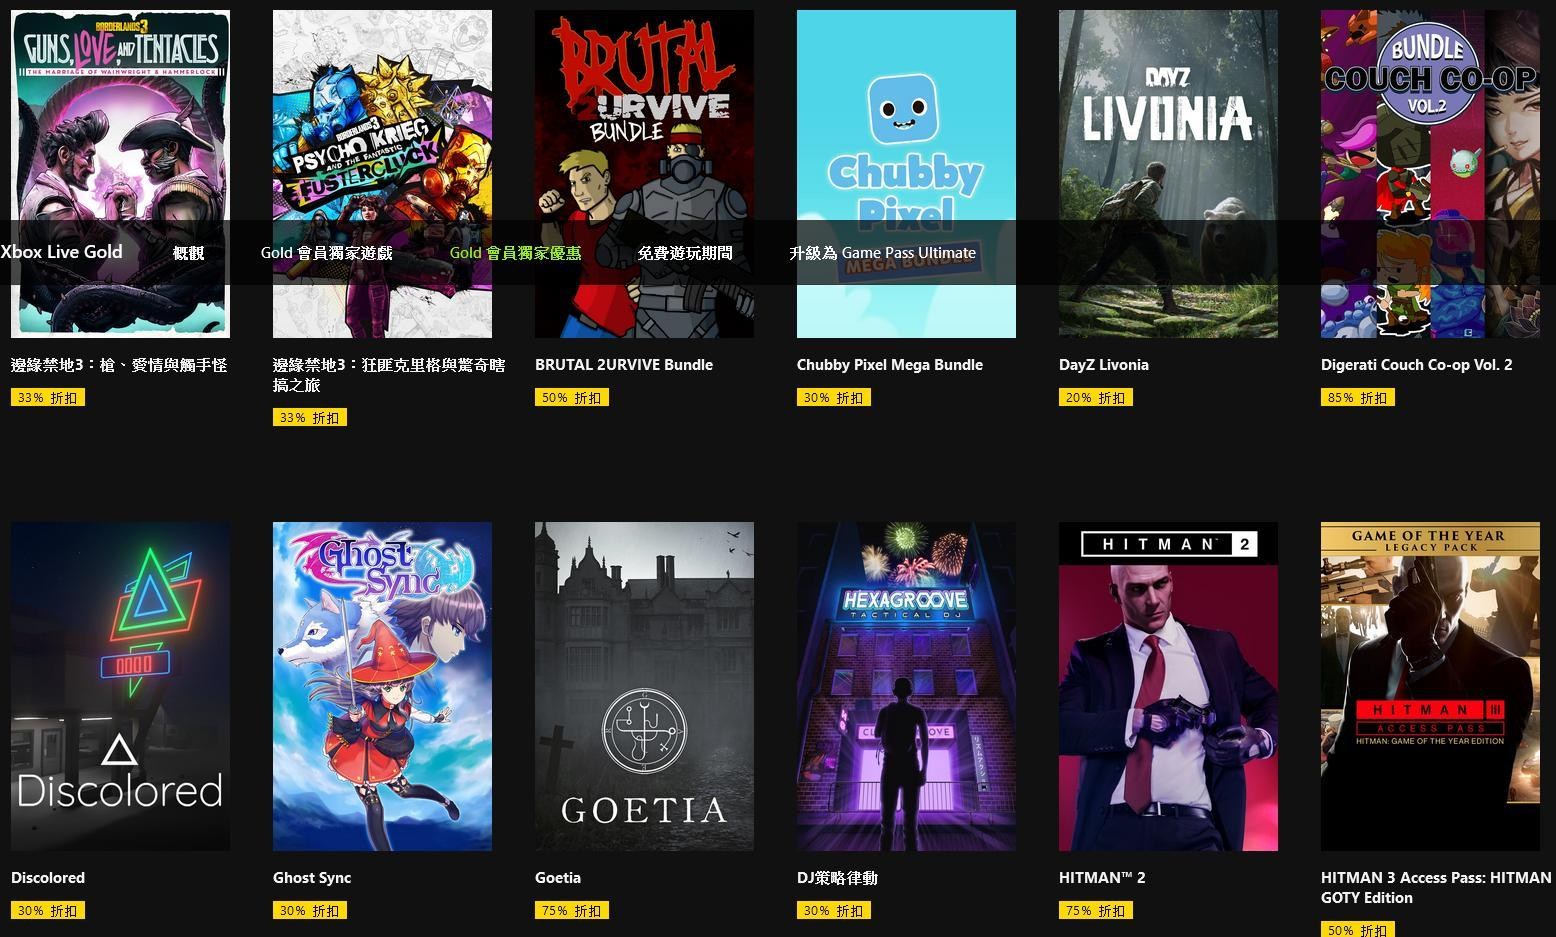Viewport: 1556px width, 937px height.
Task: Open Chubby Pixel Mega Bundle cover
Action: click(x=906, y=174)
